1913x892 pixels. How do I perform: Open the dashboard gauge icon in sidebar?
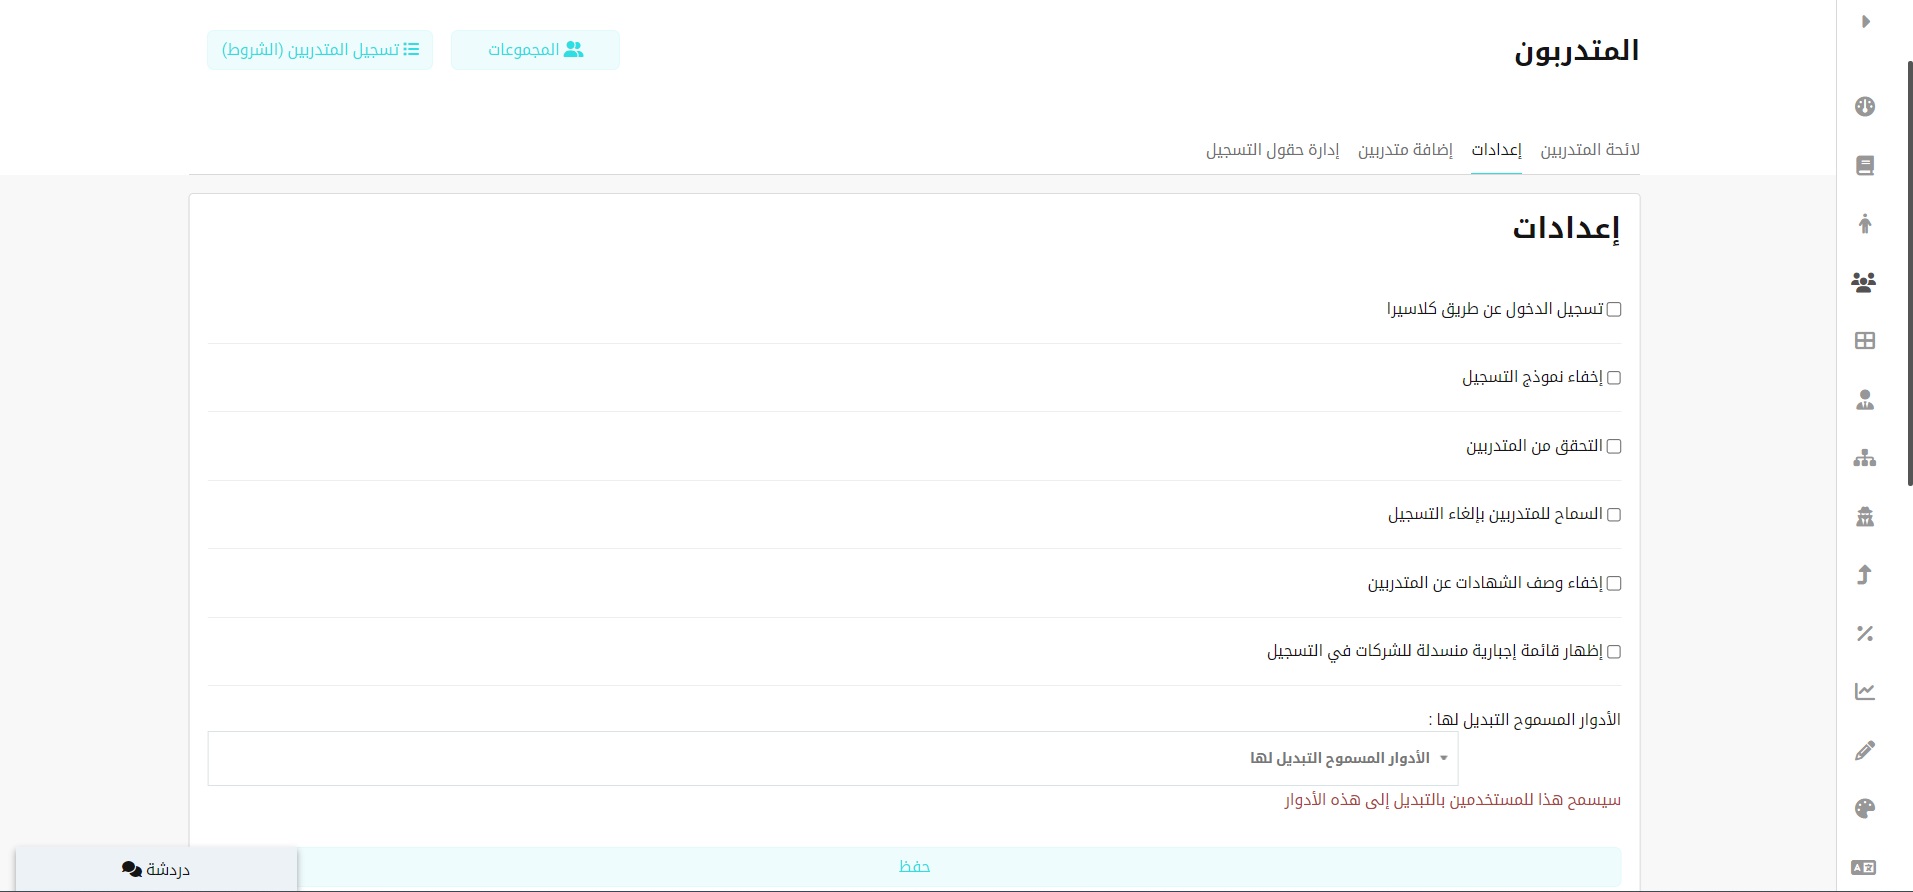click(x=1865, y=107)
